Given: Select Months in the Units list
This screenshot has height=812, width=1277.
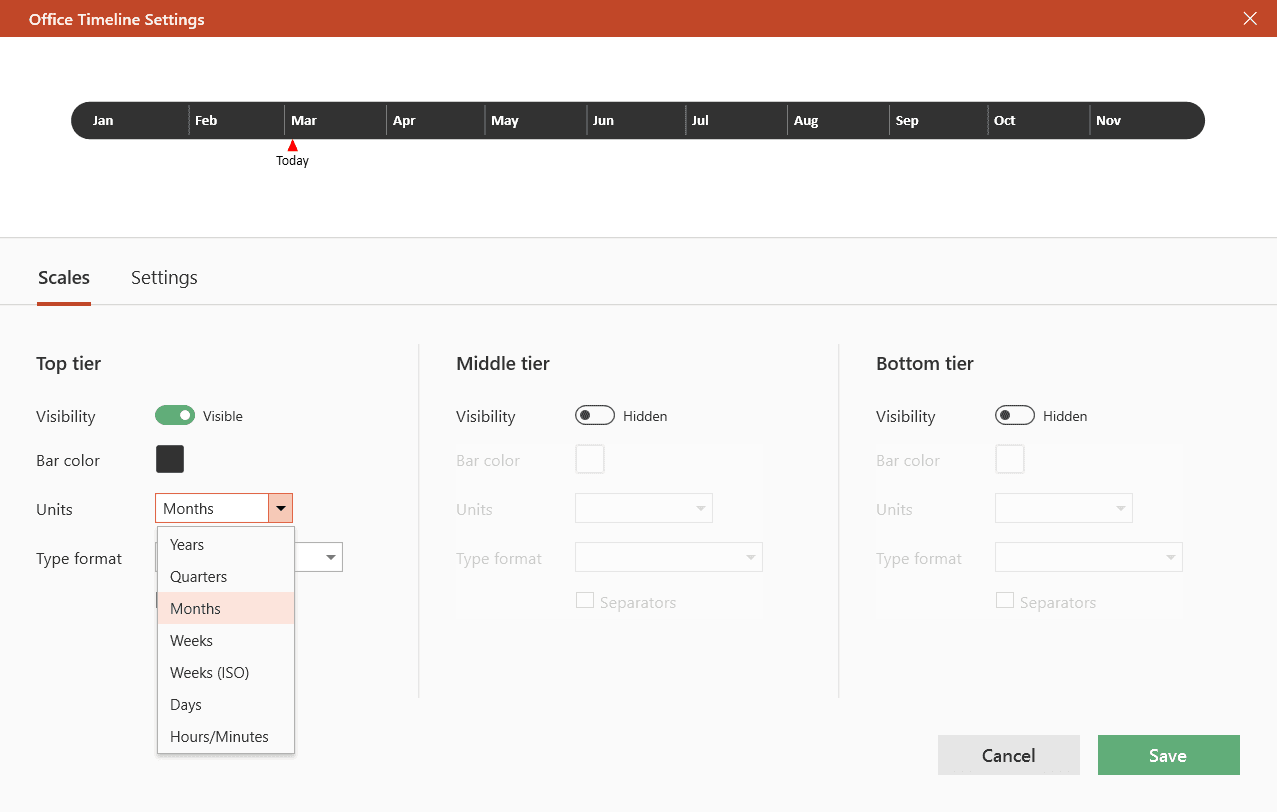Looking at the screenshot, I should [x=226, y=609].
